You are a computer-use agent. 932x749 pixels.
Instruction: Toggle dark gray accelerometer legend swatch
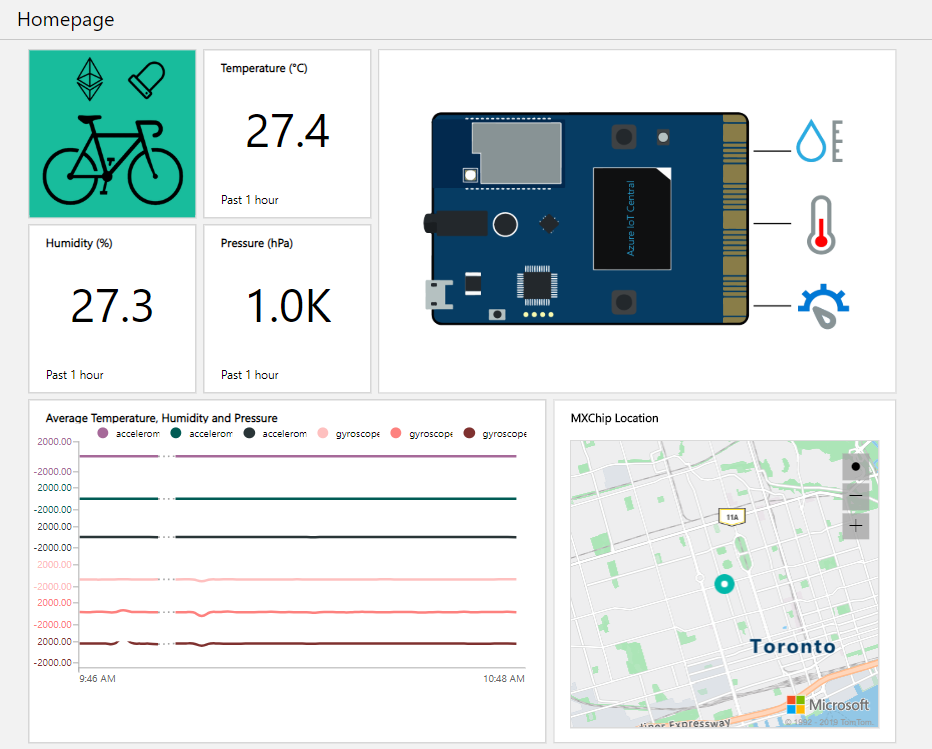pyautogui.click(x=250, y=433)
